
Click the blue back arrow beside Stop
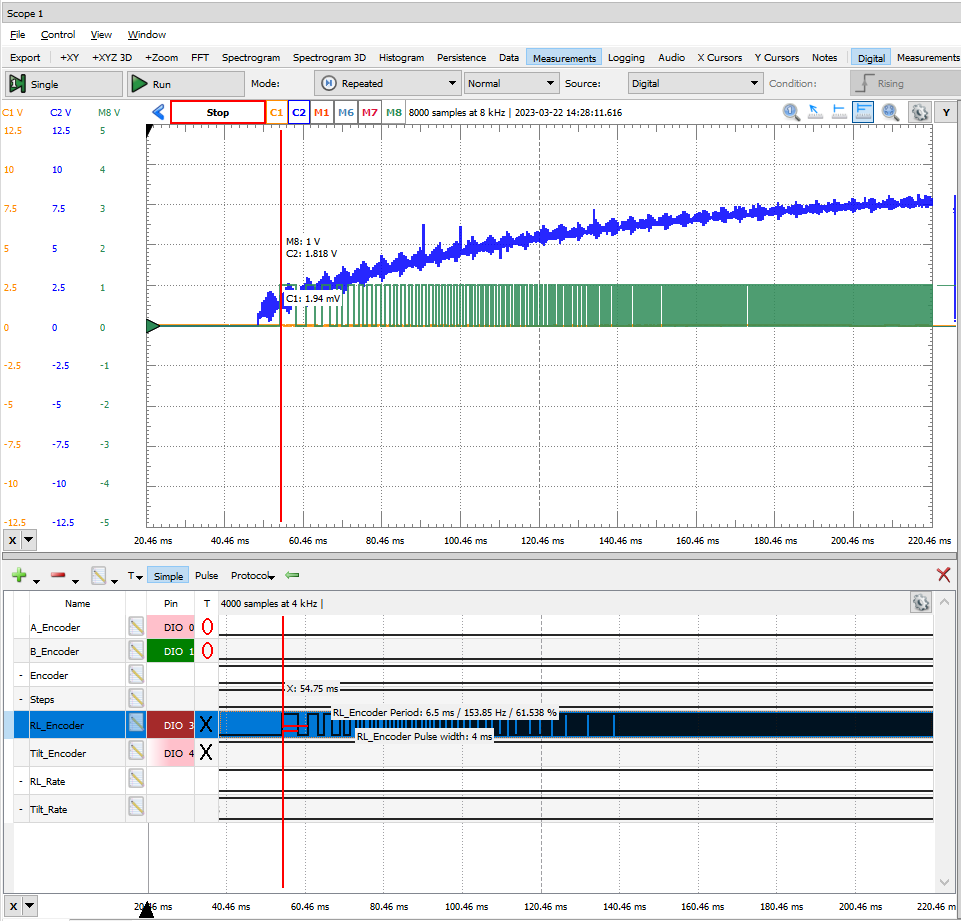[159, 112]
